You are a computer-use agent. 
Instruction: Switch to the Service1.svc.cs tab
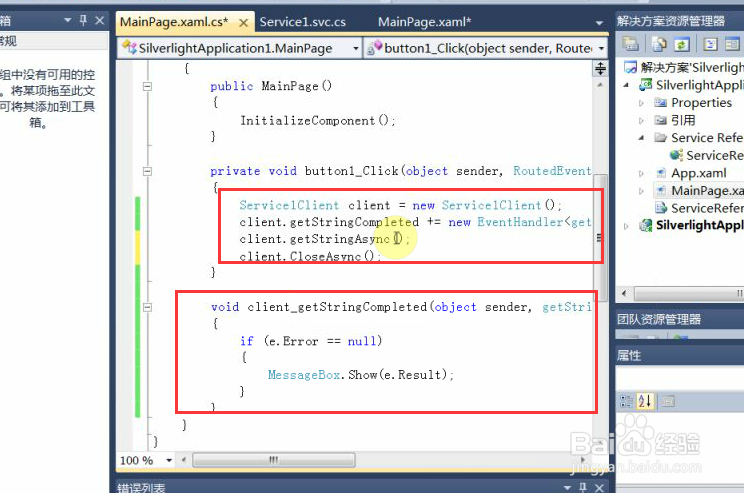click(303, 22)
